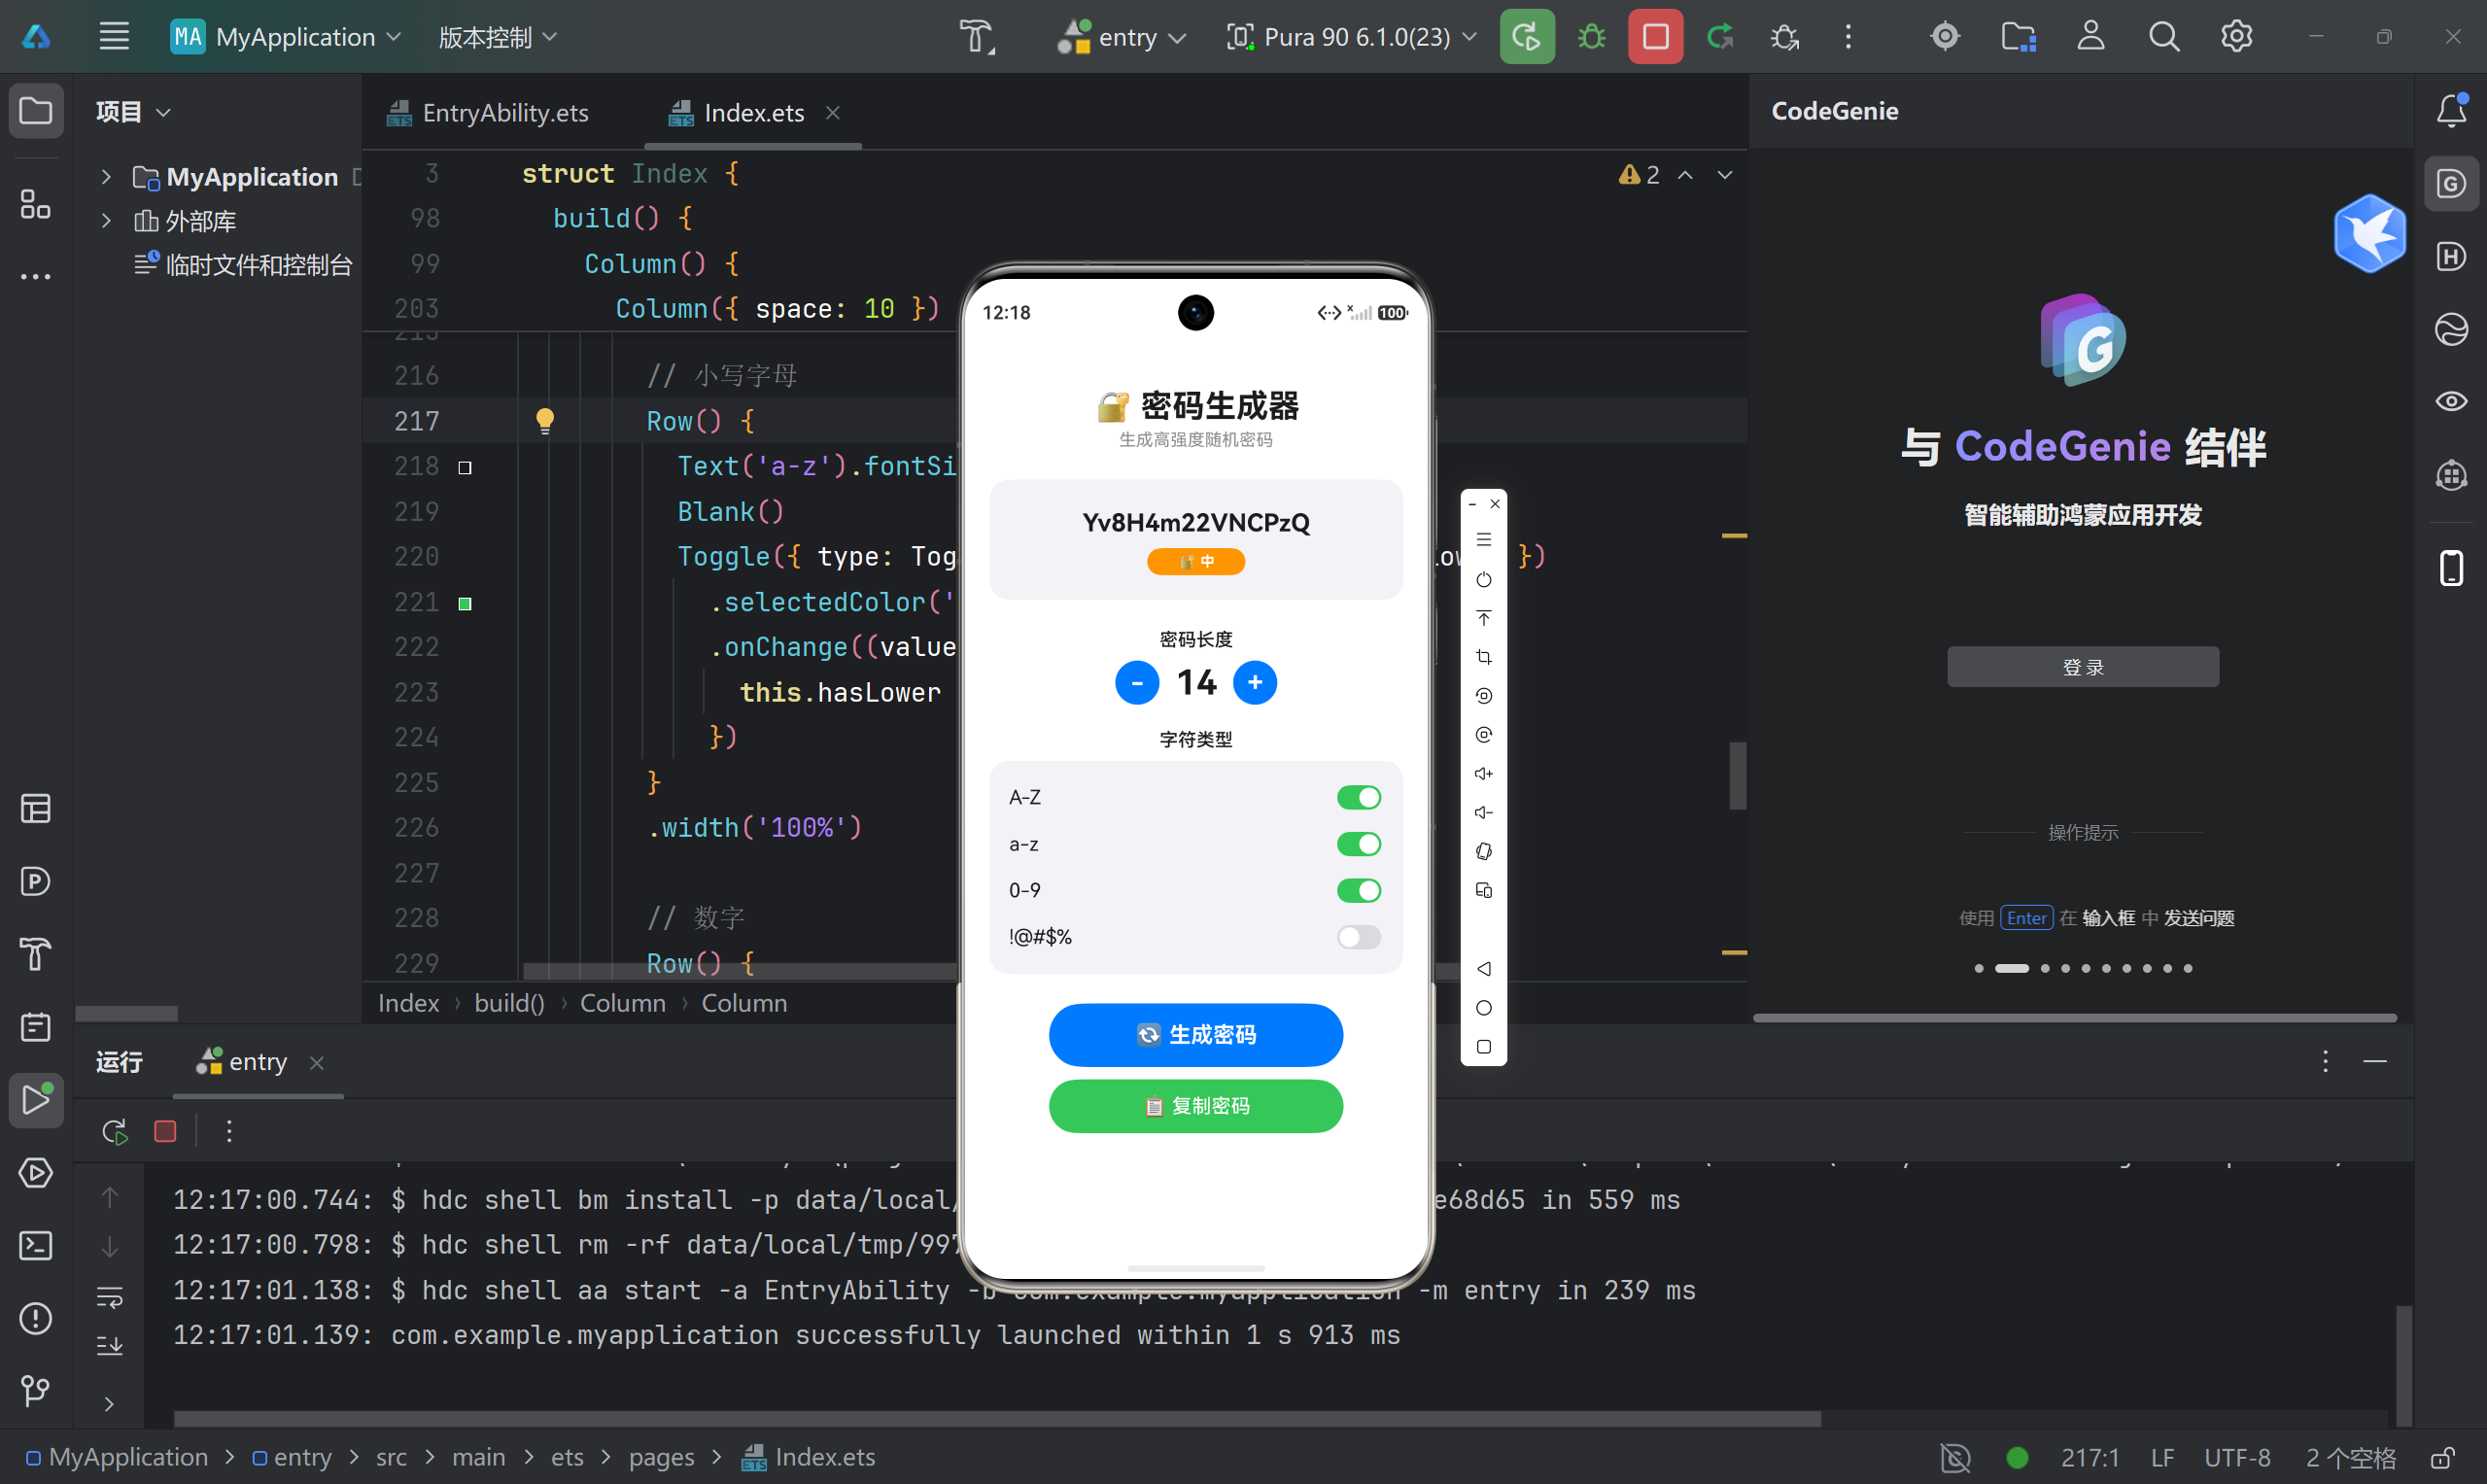Open more actions kebab in top toolbar

coord(1848,37)
